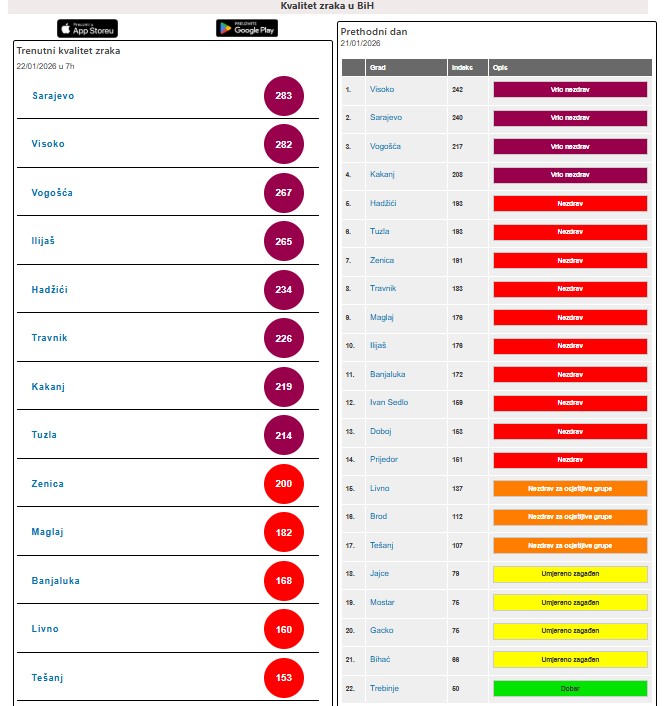Open the App Store download badge
The height and width of the screenshot is (706, 666).
[x=87, y=28]
